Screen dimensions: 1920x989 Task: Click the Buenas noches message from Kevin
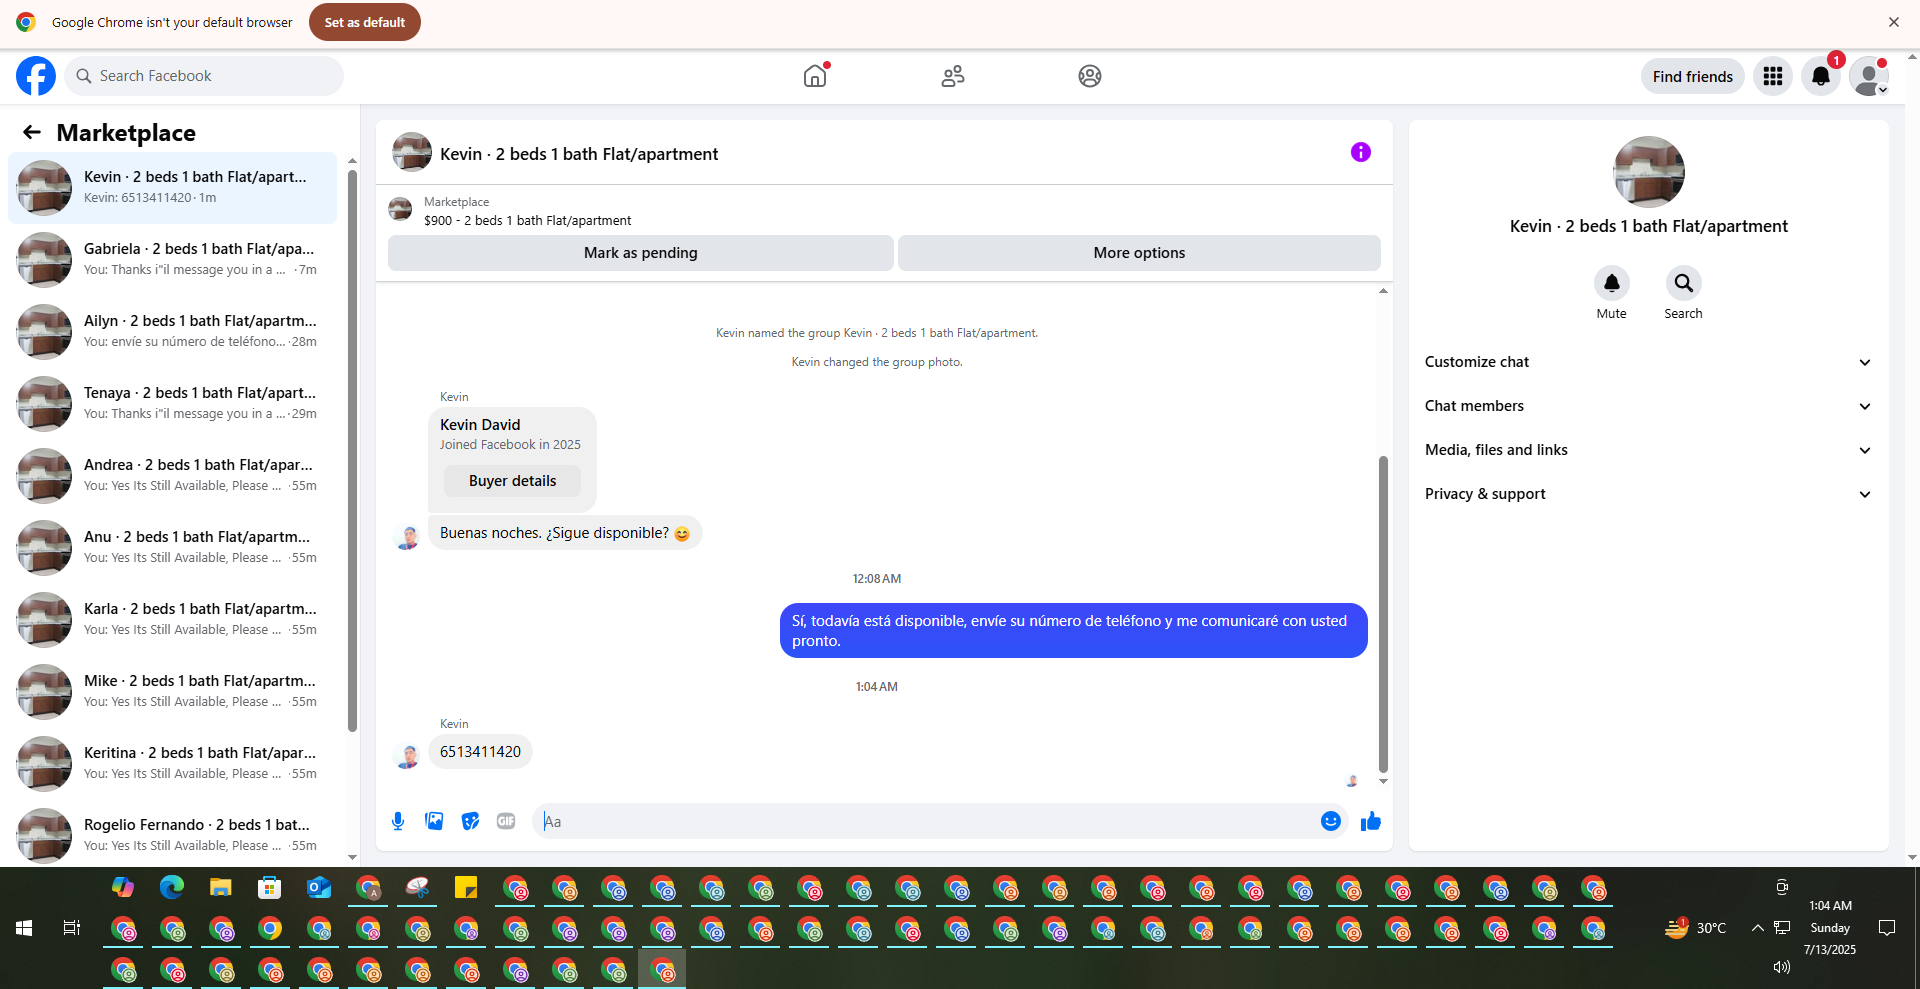[565, 533]
